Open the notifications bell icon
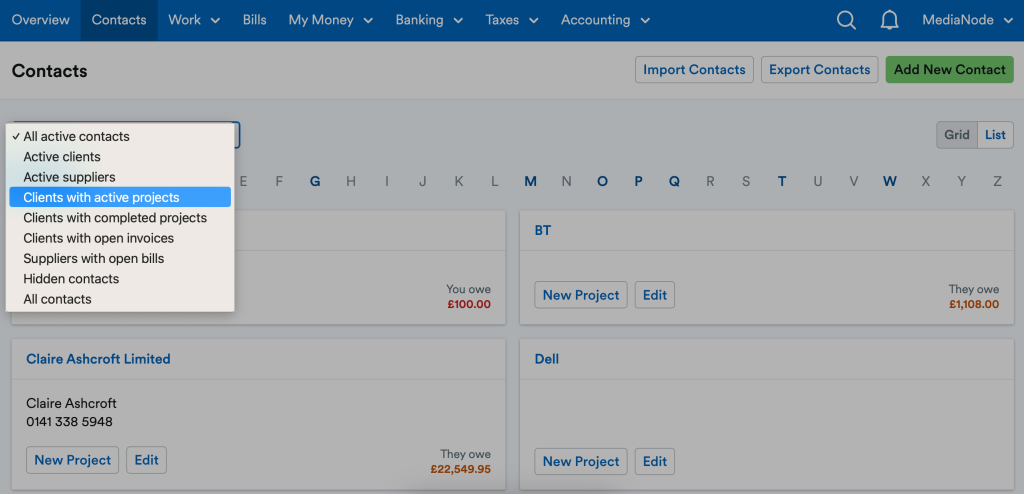This screenshot has width=1024, height=494. point(889,20)
